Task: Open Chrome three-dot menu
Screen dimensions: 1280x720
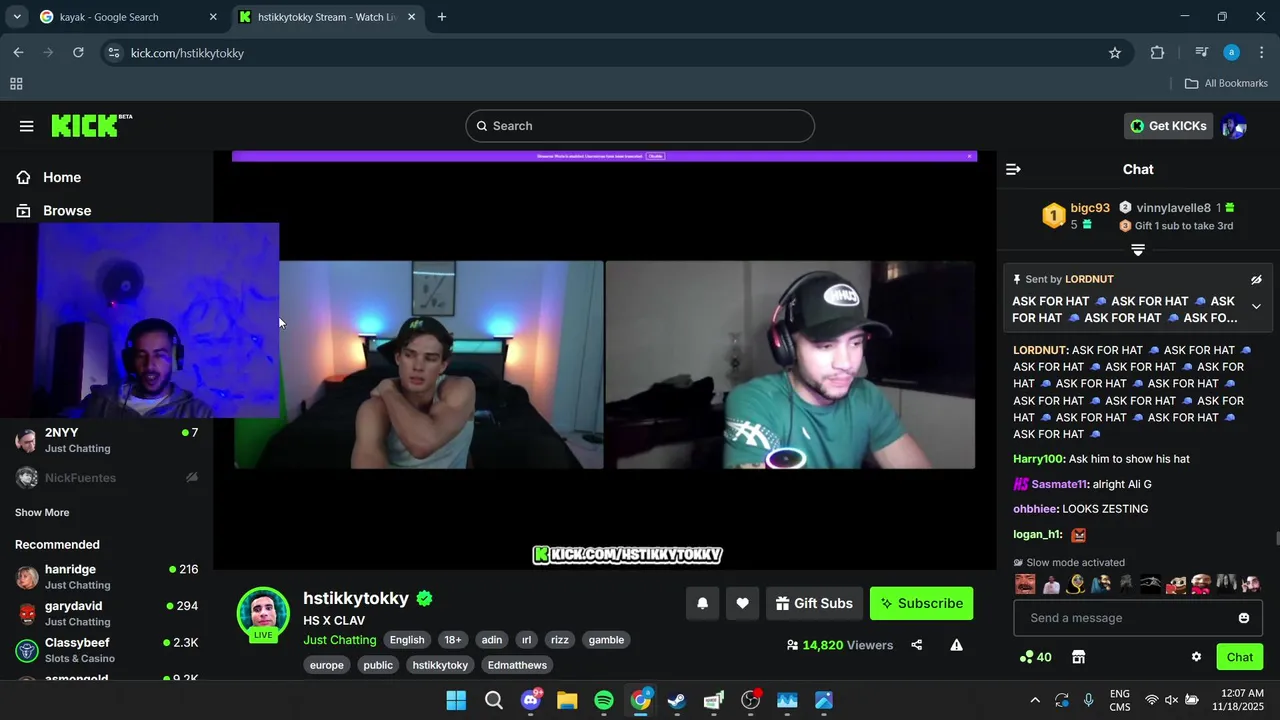Action: point(1261,53)
